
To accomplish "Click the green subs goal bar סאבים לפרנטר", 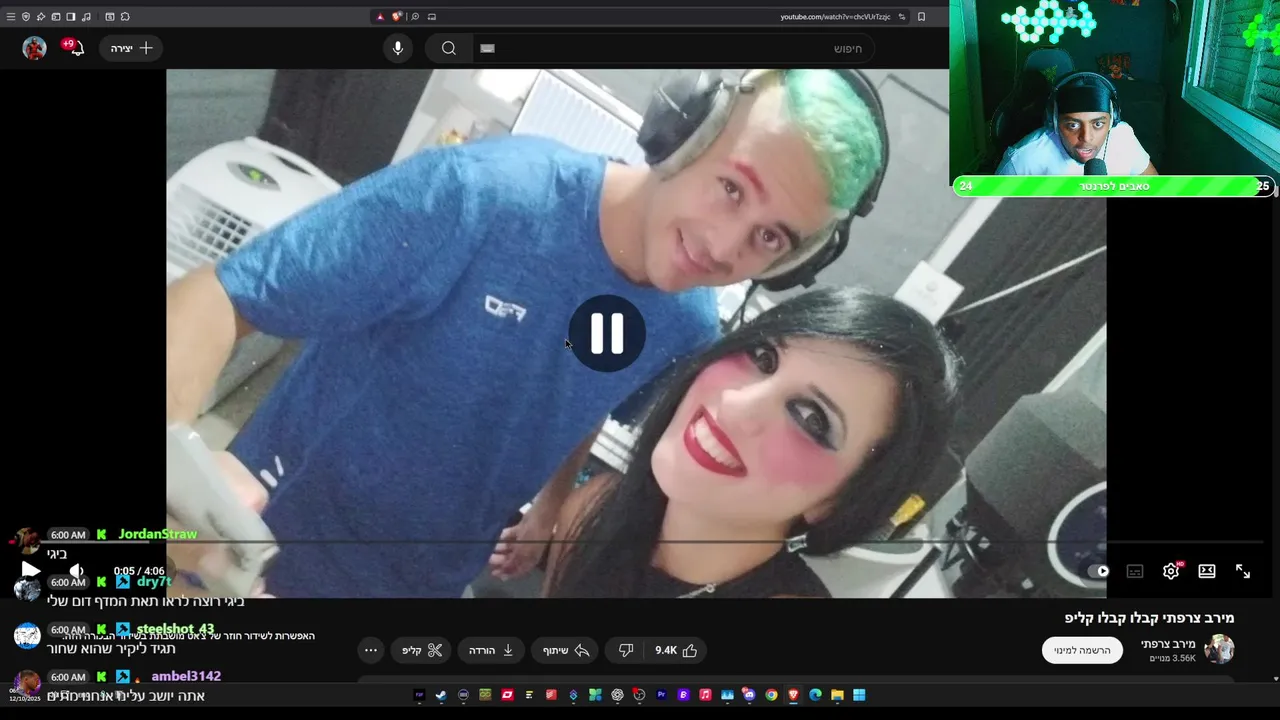I will [1113, 186].
